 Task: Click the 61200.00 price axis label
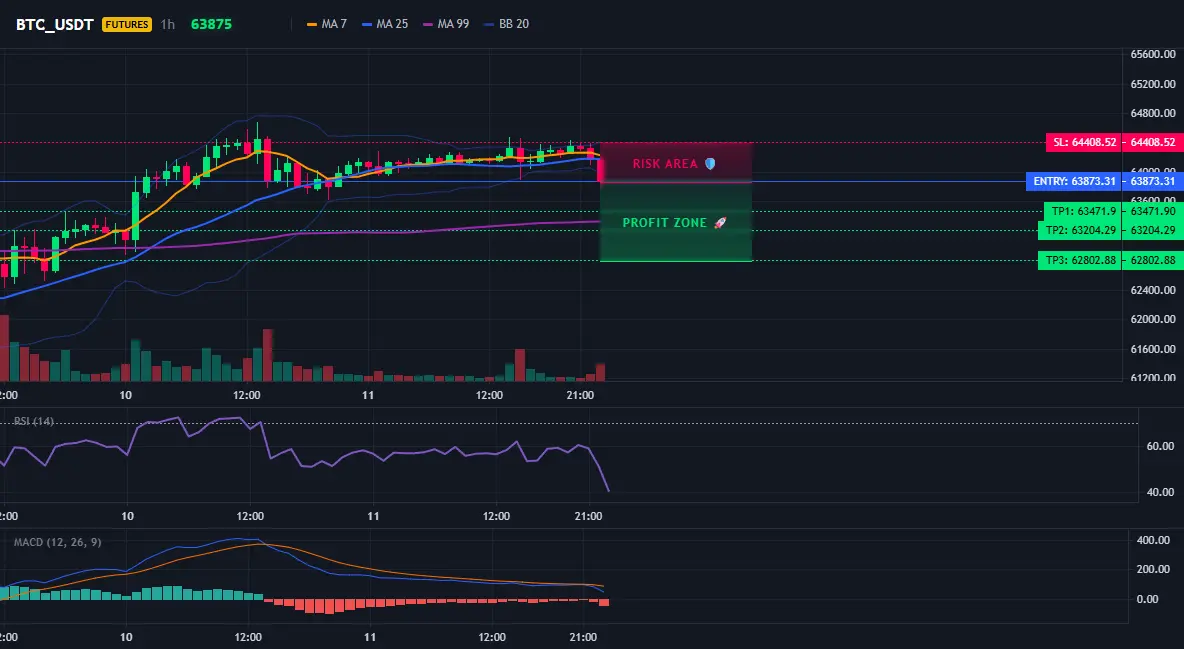pos(1153,378)
